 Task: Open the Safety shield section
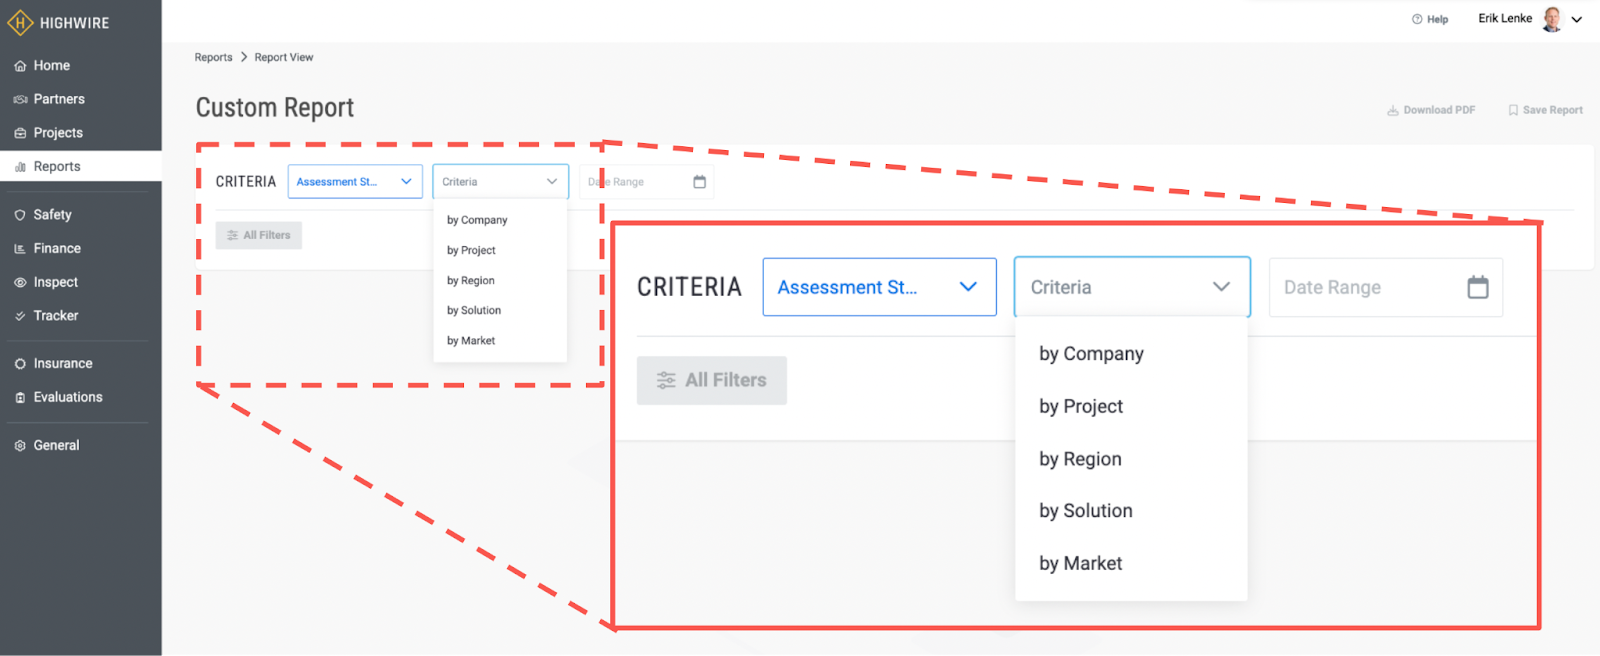pyautogui.click(x=20, y=215)
